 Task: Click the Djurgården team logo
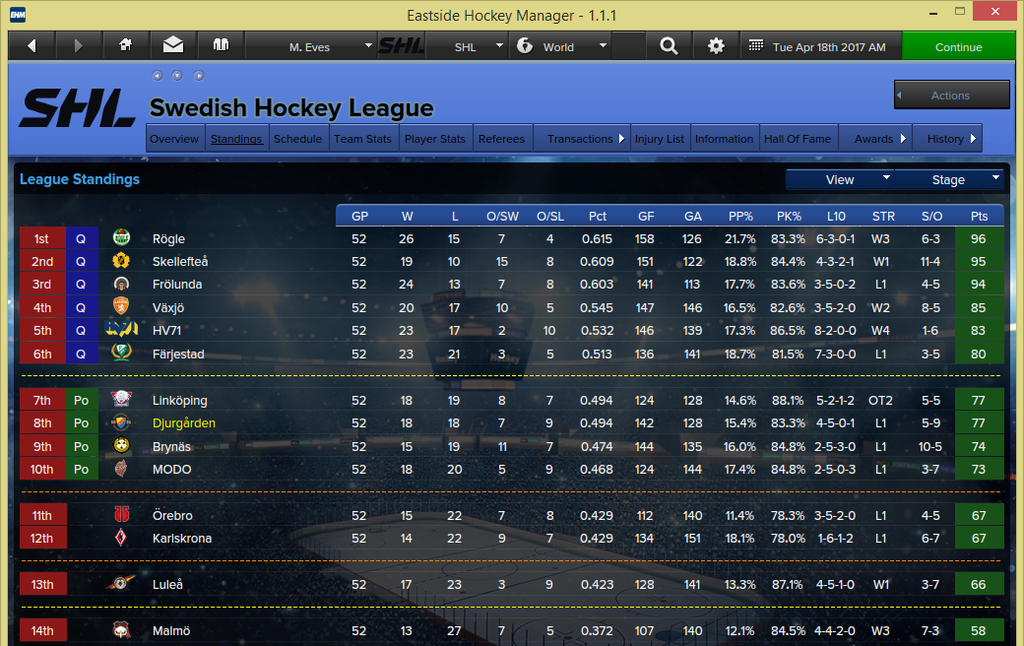[x=121, y=422]
